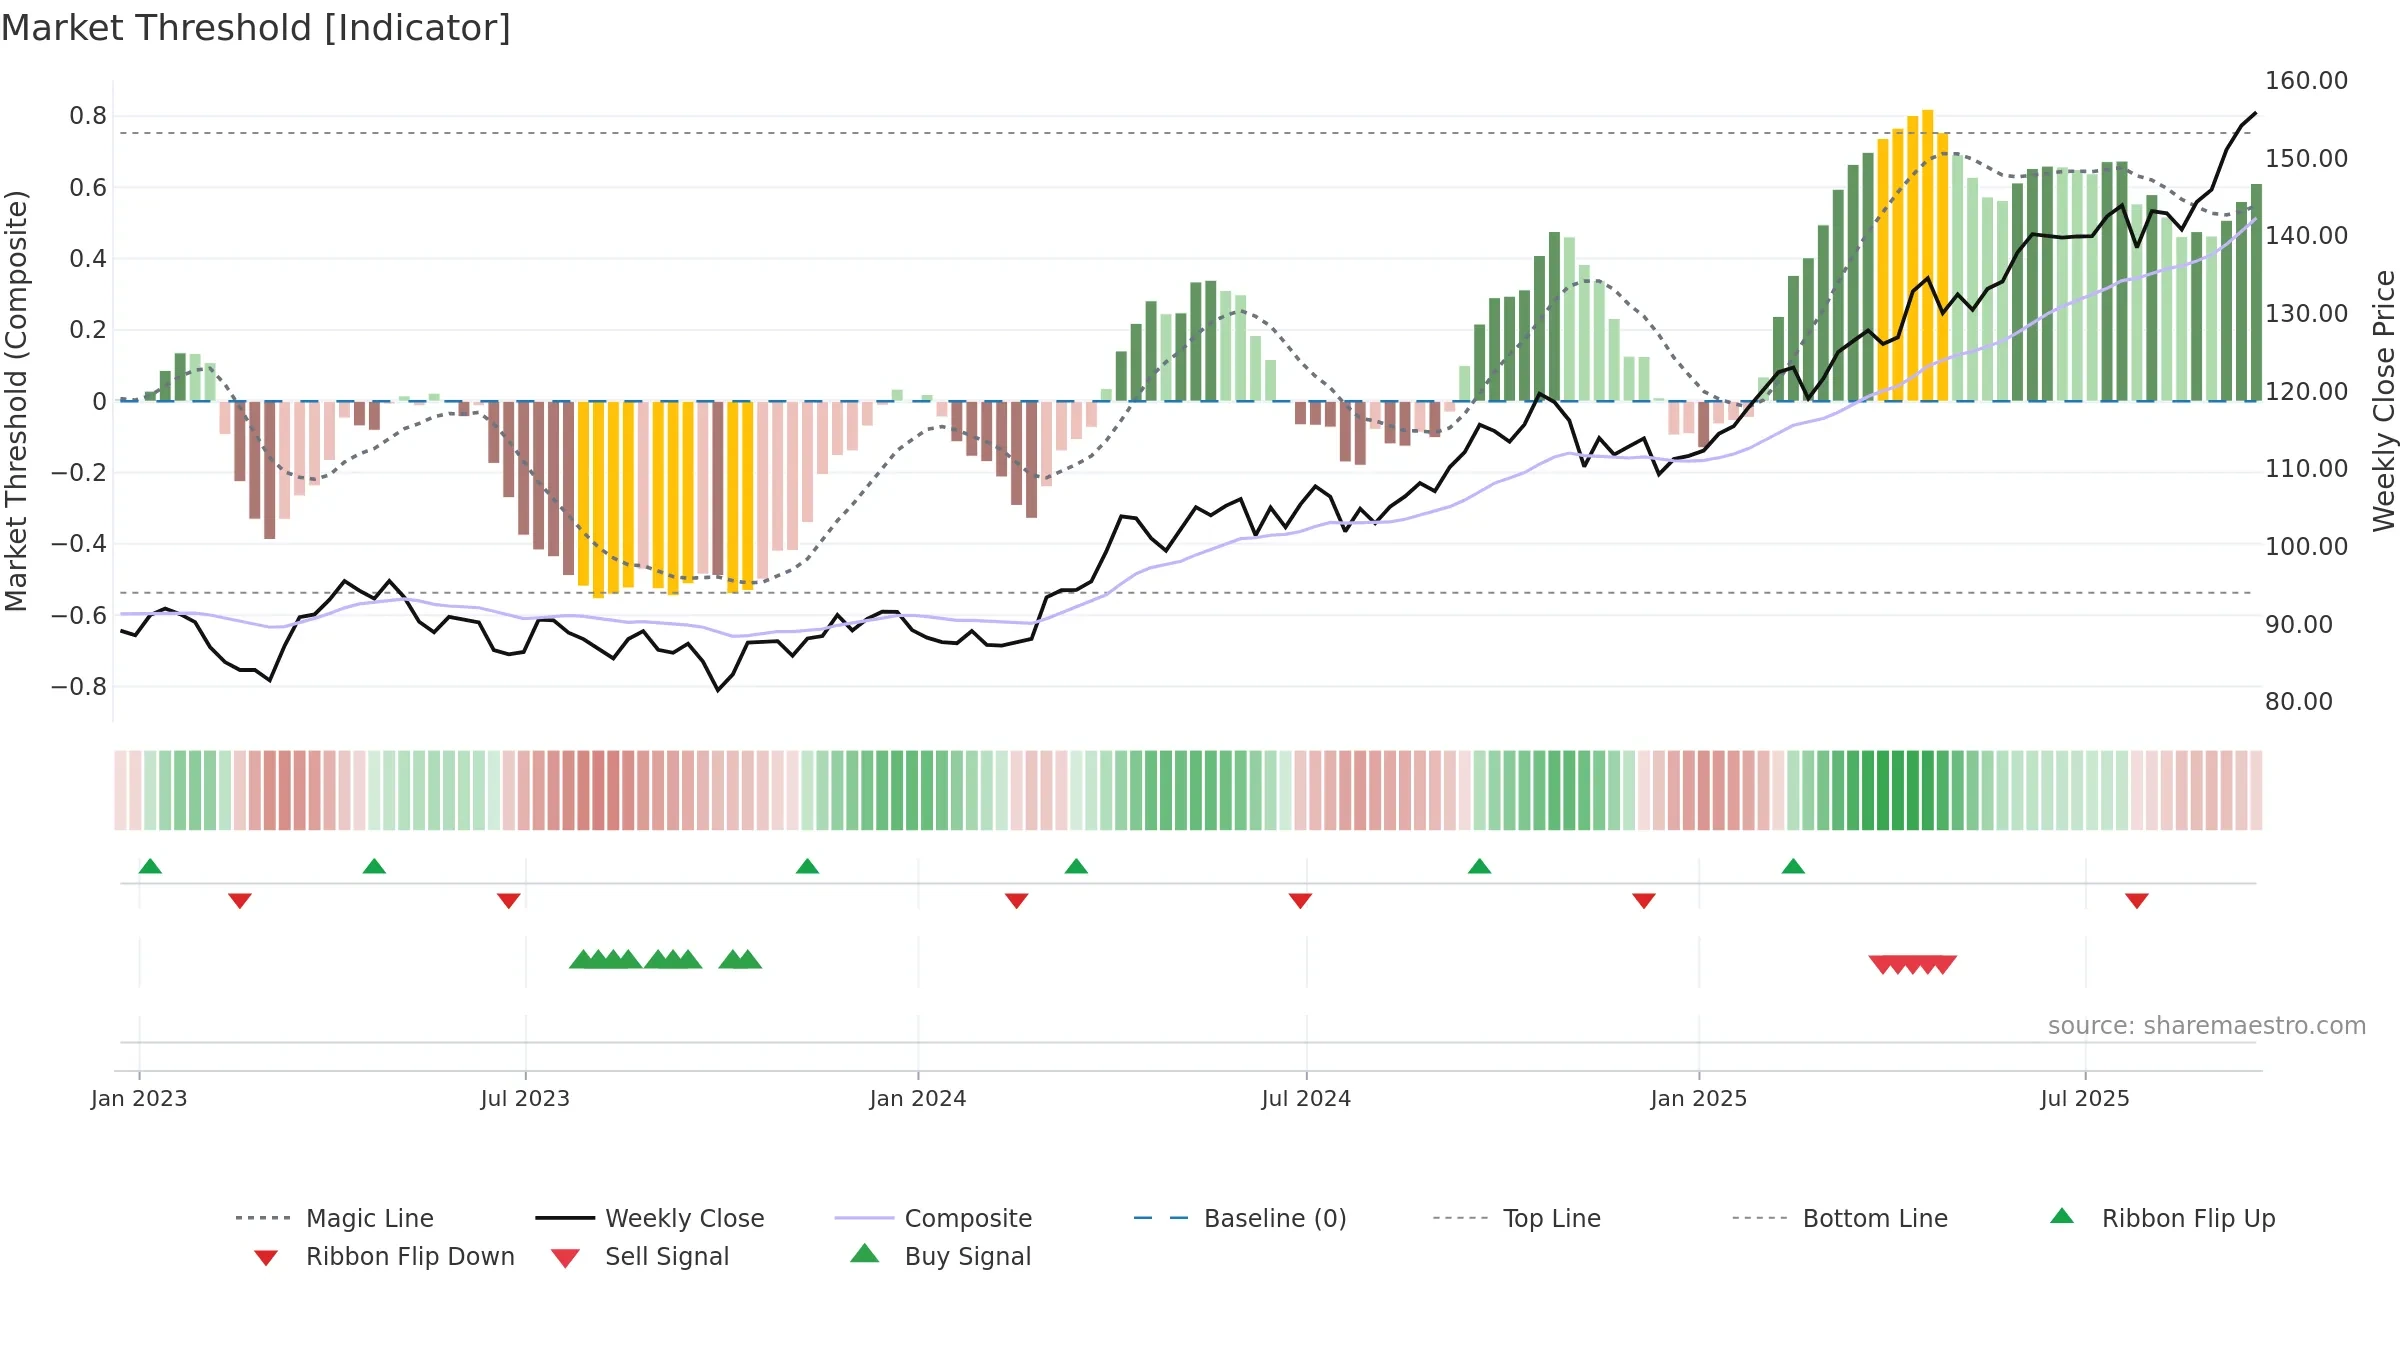This screenshot has height=1350, width=2400.
Task: Click the Ribbon Flip Up marker just after Jan 2025
Action: (1793, 866)
